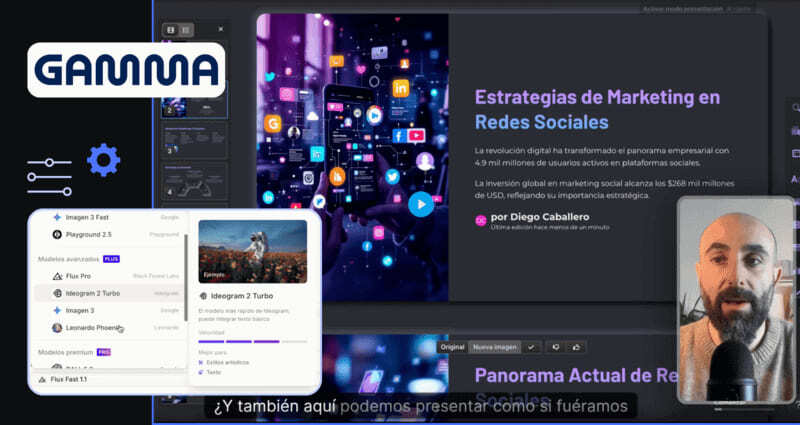Click the PLUS badge beside 'Modelos avanzados'
Image resolution: width=800 pixels, height=425 pixels.
click(x=111, y=259)
